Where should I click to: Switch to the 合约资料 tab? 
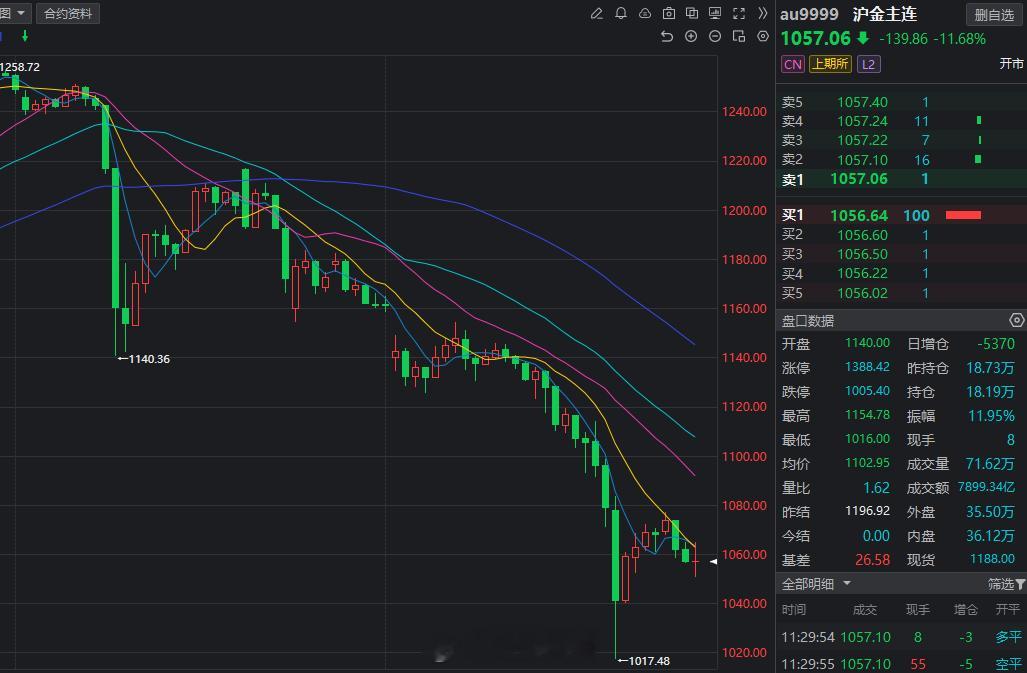point(66,13)
